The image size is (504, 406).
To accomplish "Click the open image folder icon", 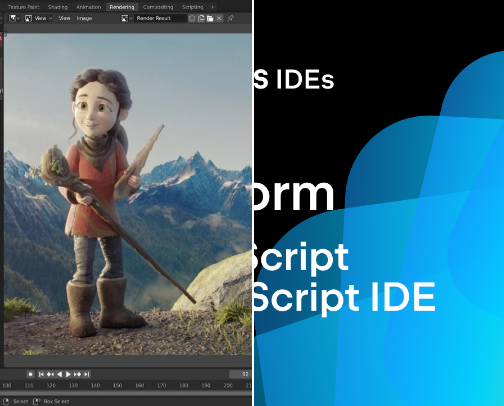I will [210, 18].
